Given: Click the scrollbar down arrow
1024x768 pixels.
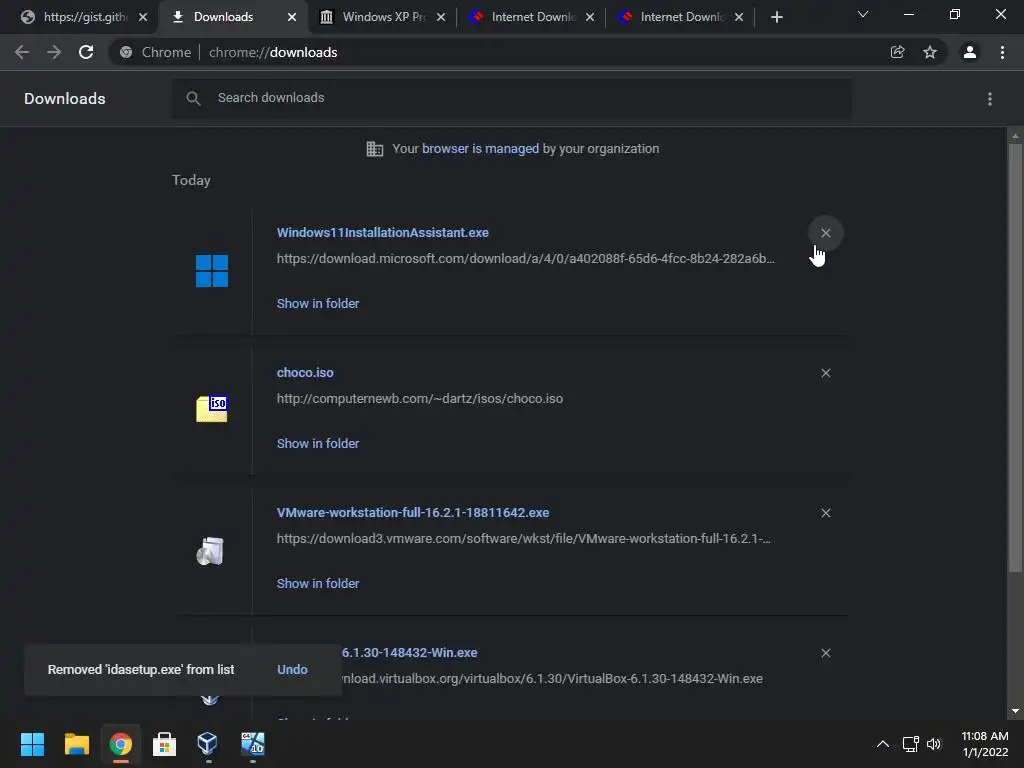Looking at the screenshot, I should 1015,711.
